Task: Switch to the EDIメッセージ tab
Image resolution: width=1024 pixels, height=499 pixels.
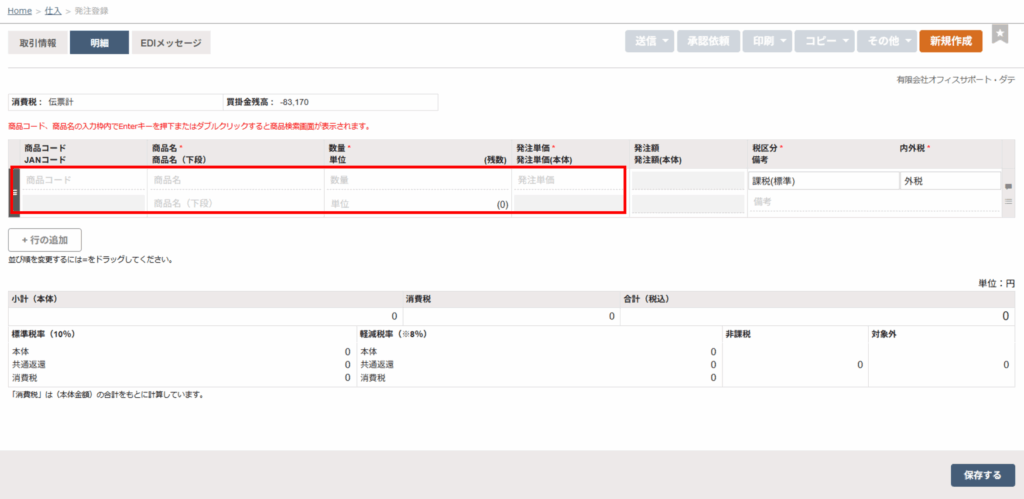Action: 171,43
